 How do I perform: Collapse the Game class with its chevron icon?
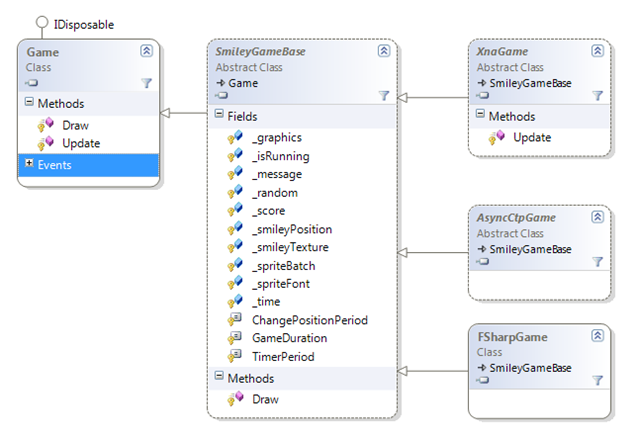pyautogui.click(x=147, y=51)
